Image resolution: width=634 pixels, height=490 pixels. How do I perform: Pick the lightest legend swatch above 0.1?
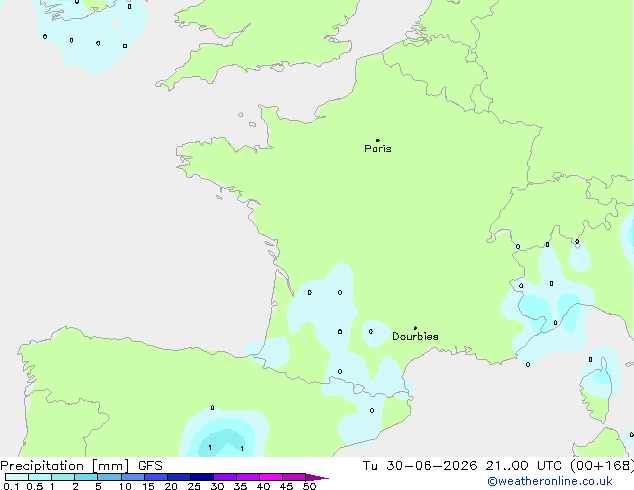pyautogui.click(x=17, y=477)
